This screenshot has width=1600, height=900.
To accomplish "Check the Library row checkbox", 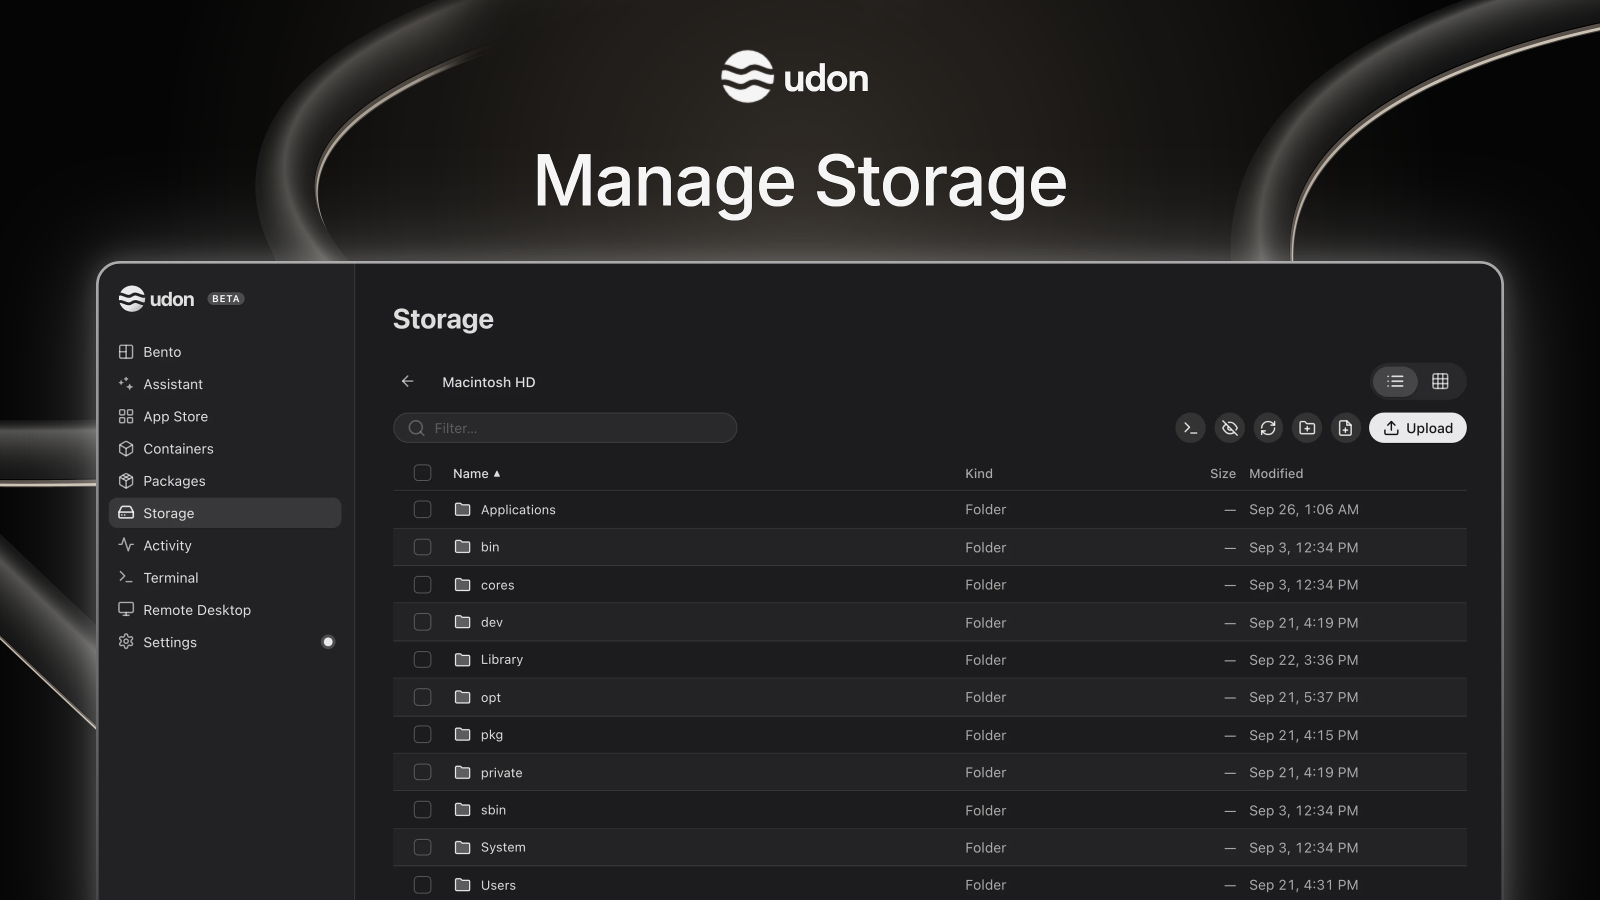I will click(x=423, y=659).
